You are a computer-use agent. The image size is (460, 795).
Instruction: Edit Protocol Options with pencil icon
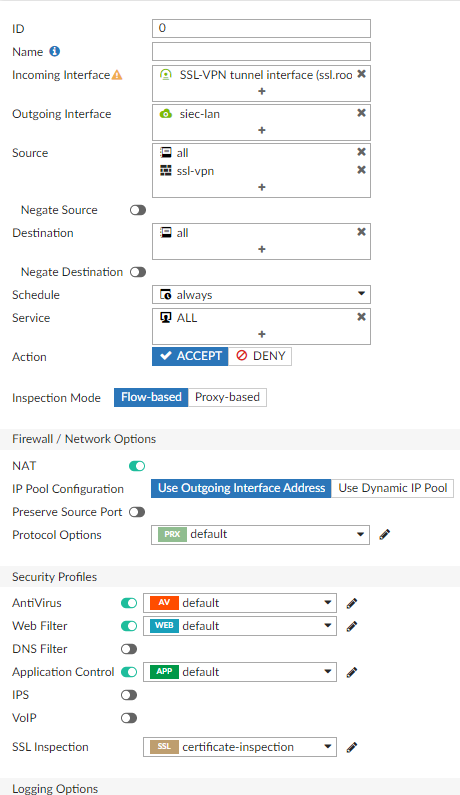pyautogui.click(x=384, y=534)
